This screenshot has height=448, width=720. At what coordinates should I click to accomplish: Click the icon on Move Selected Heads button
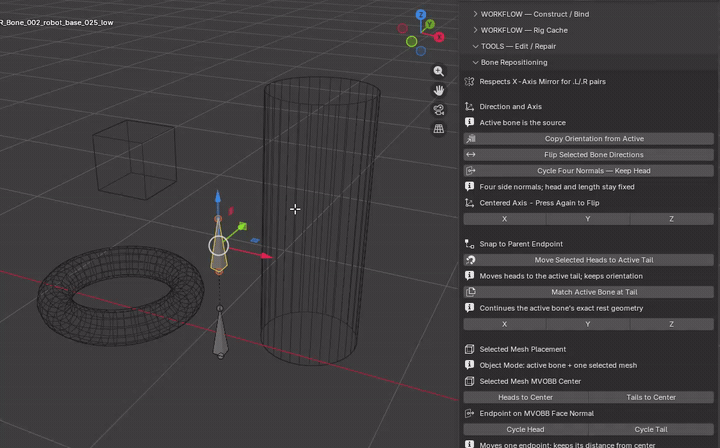[x=471, y=260]
